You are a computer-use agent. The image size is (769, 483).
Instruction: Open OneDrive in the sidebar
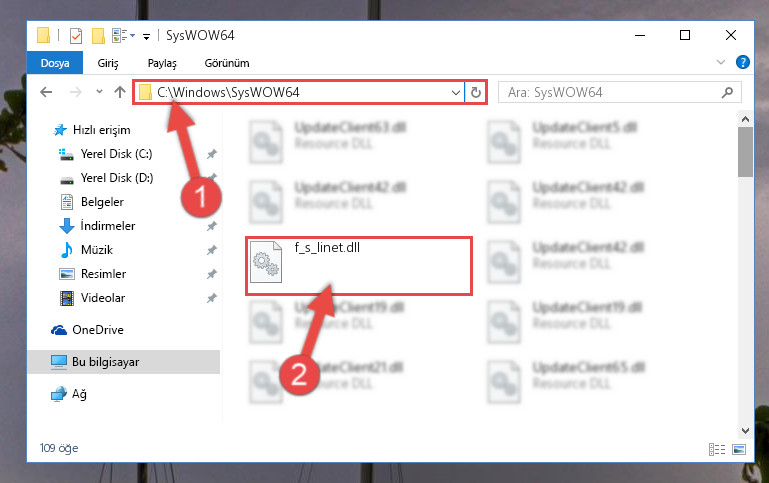point(98,330)
